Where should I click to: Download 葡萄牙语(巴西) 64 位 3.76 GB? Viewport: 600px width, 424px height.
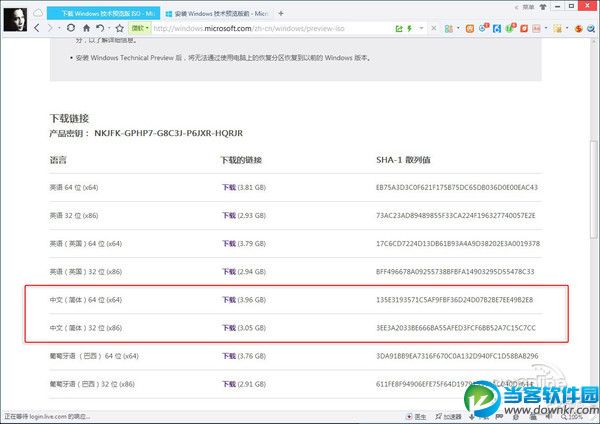(229, 356)
